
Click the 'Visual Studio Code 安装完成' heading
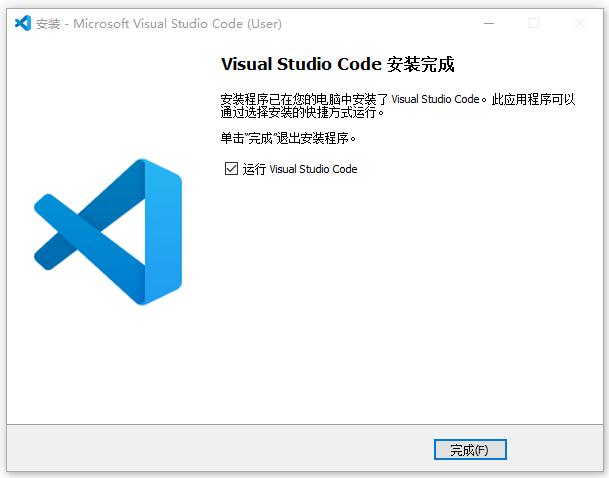click(338, 64)
